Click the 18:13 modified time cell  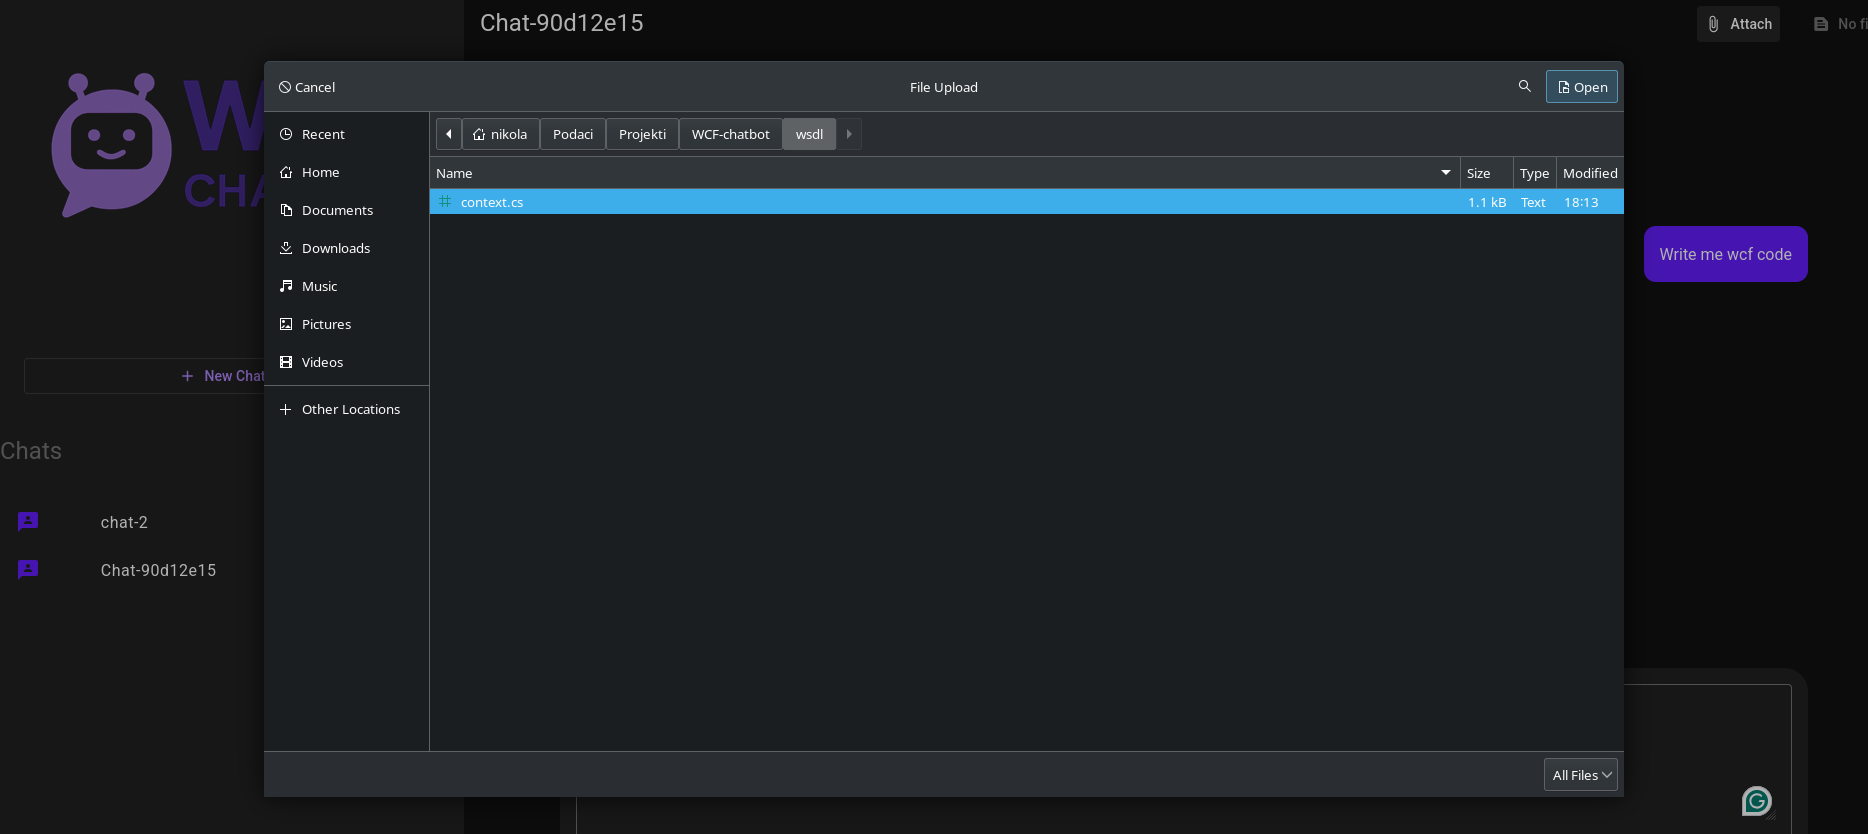[x=1581, y=202]
